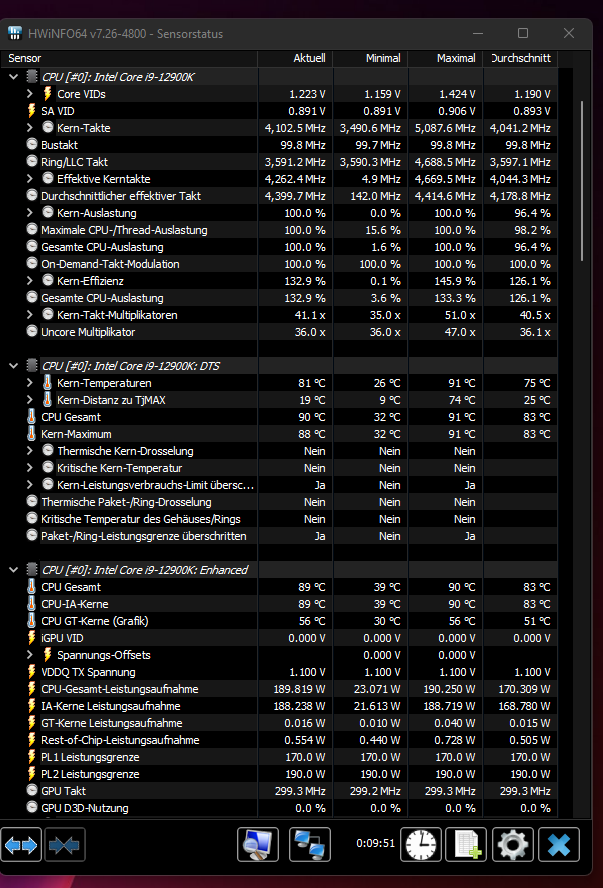Click the clock icon beside Bustakt
The image size is (603, 888).
click(32, 144)
